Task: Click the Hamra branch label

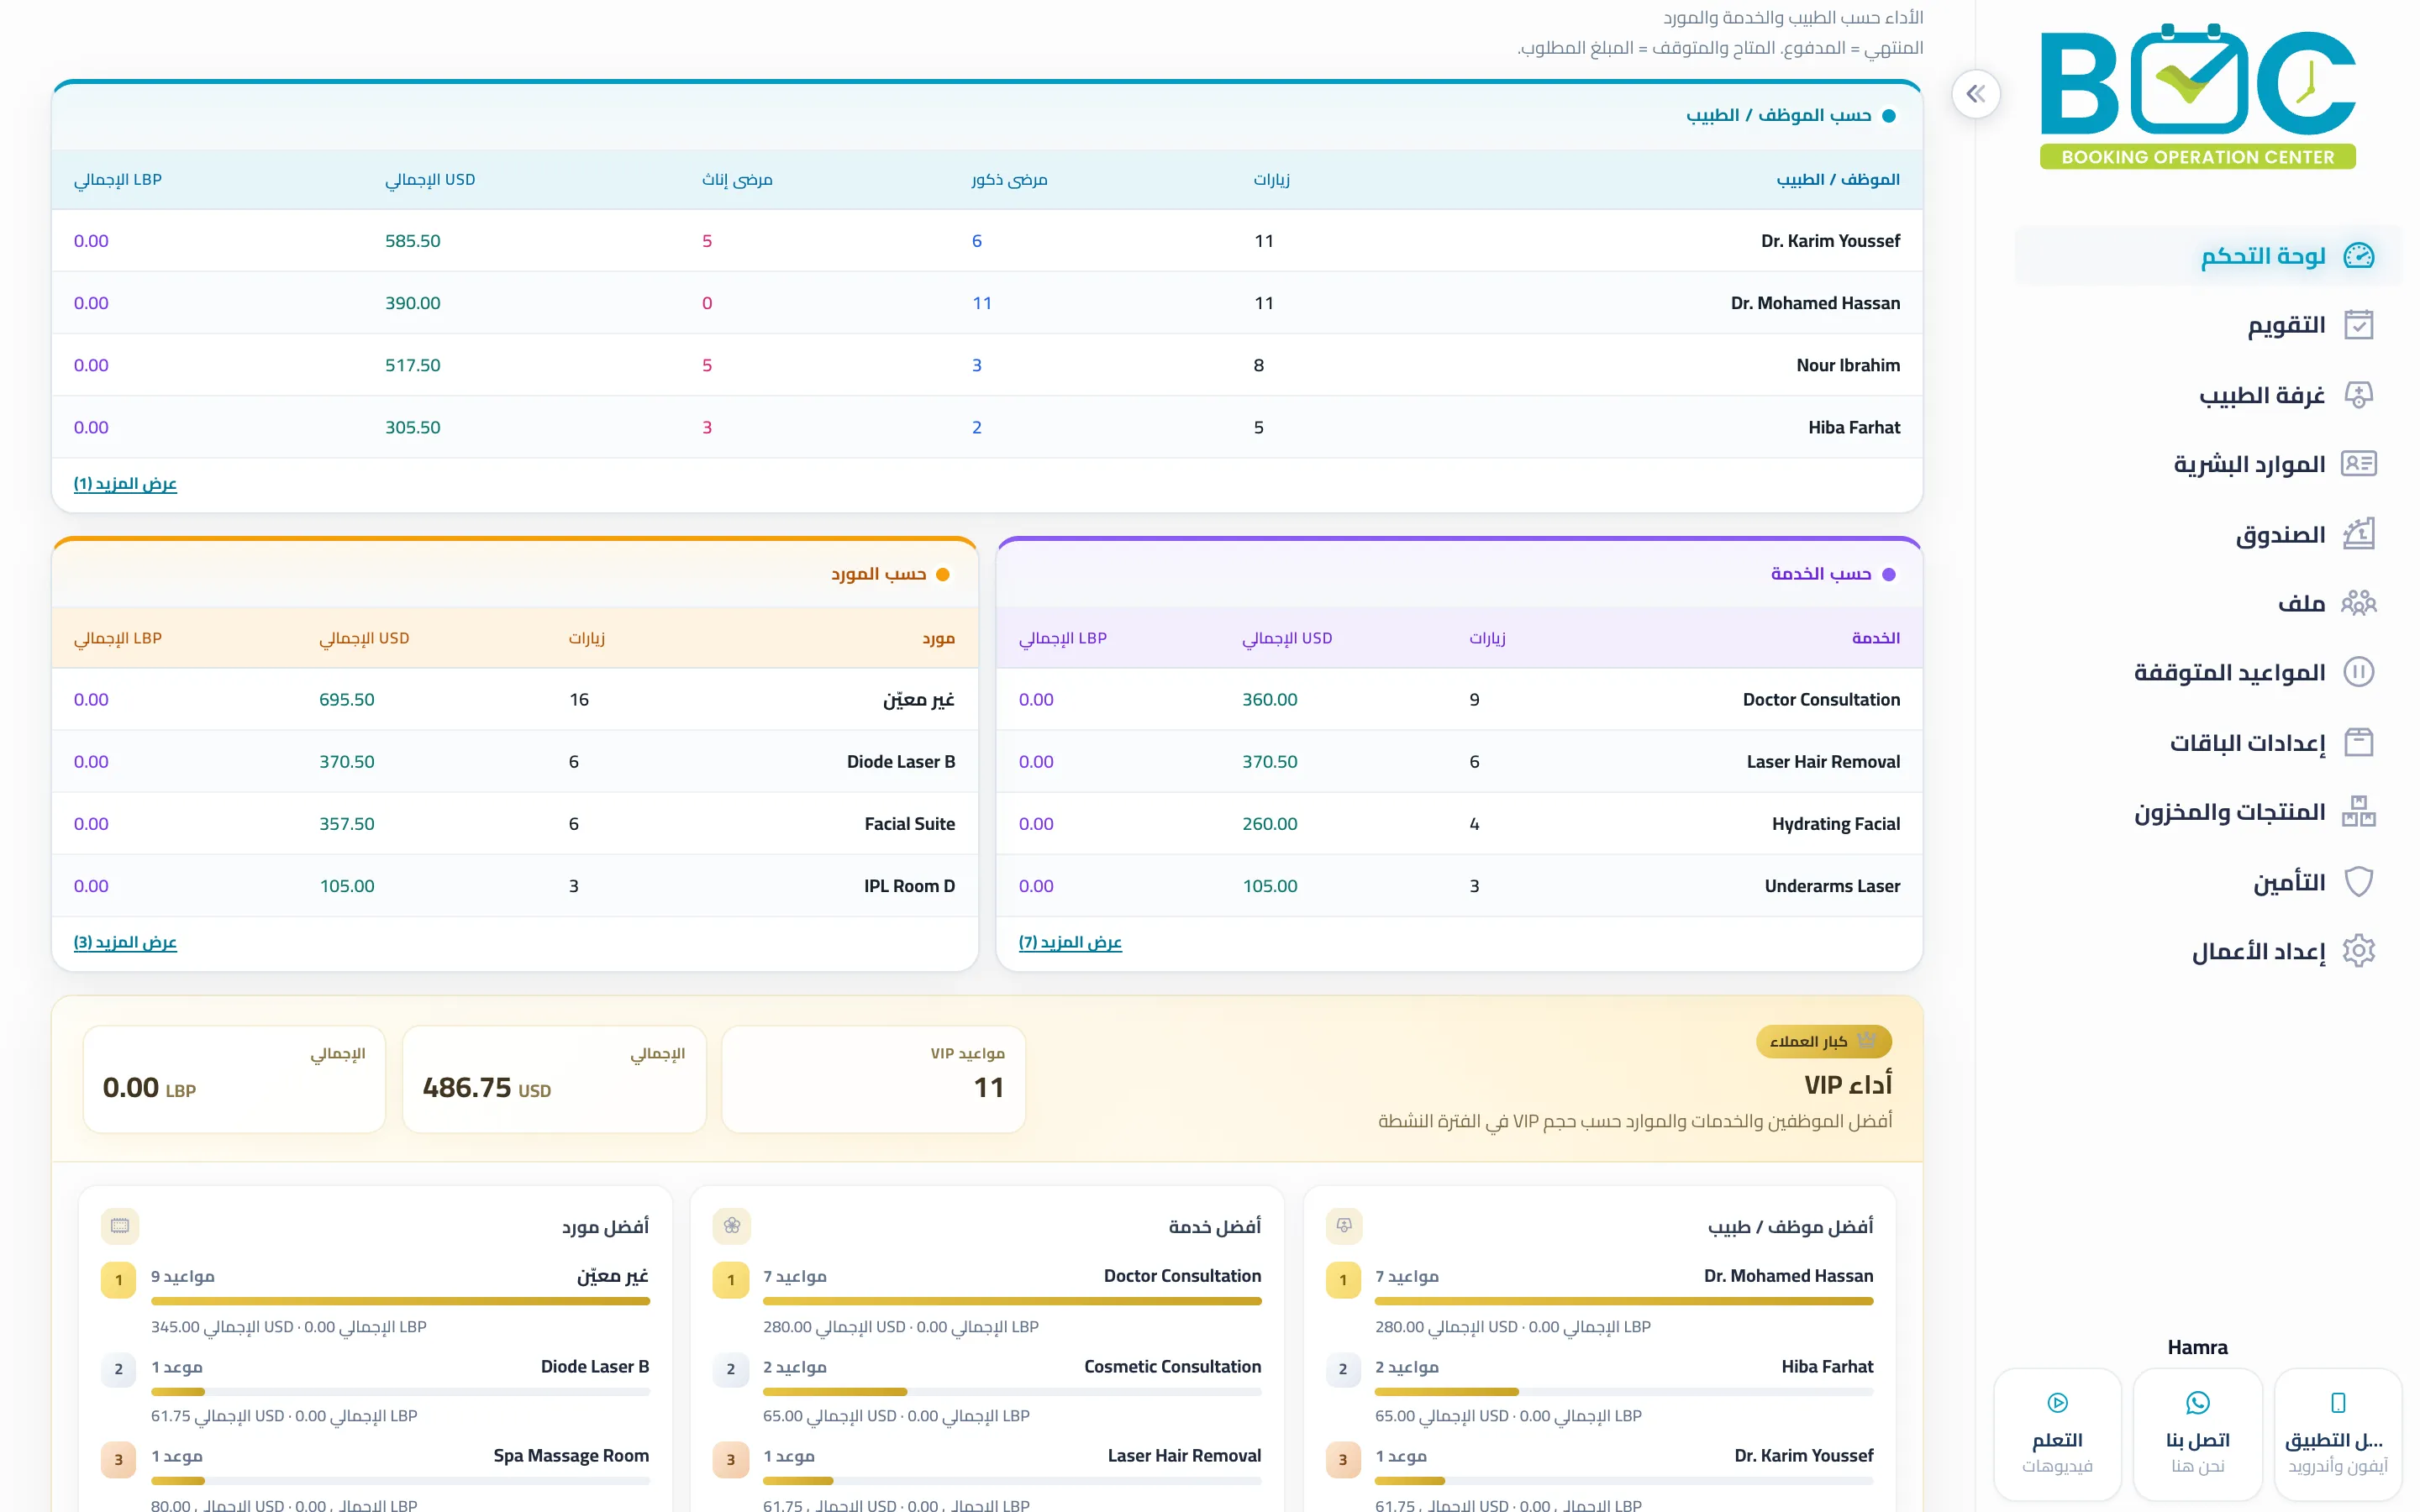Action: (x=2197, y=1347)
